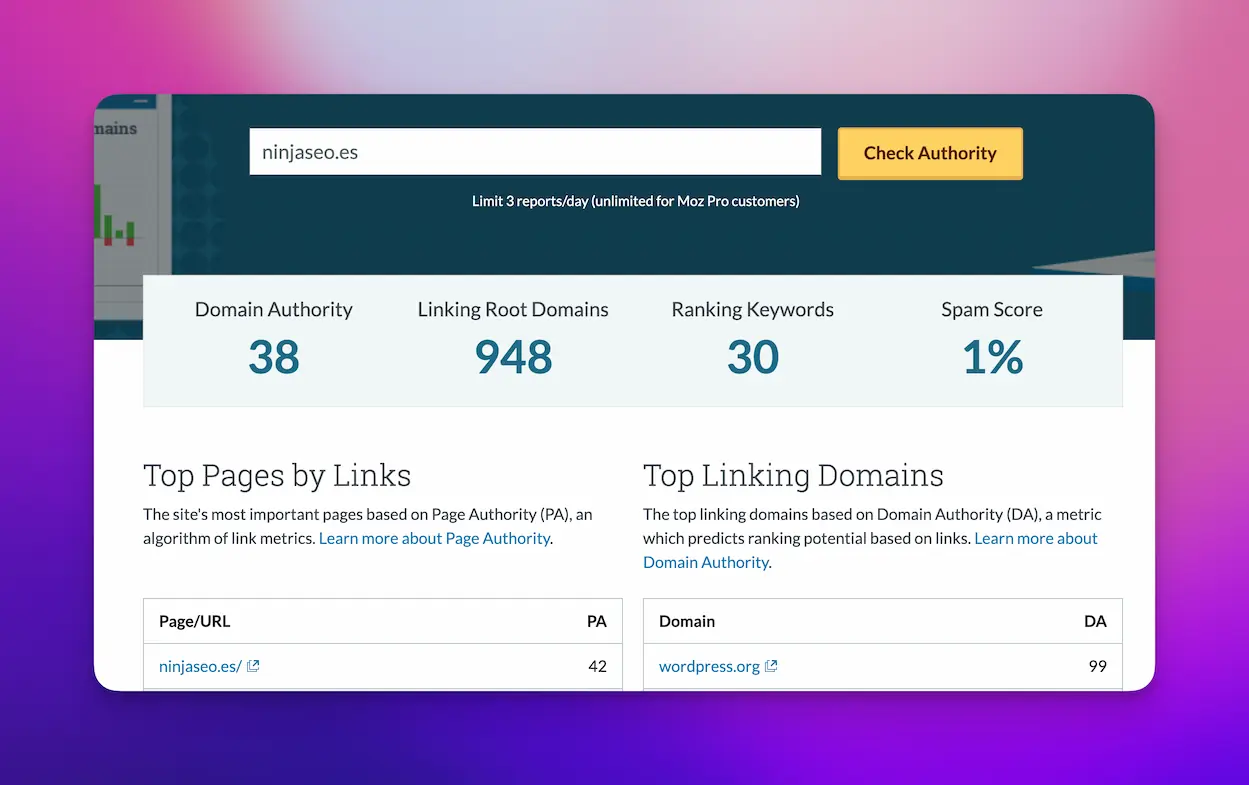
Task: Click the Domain column header
Action: pyautogui.click(x=686, y=621)
